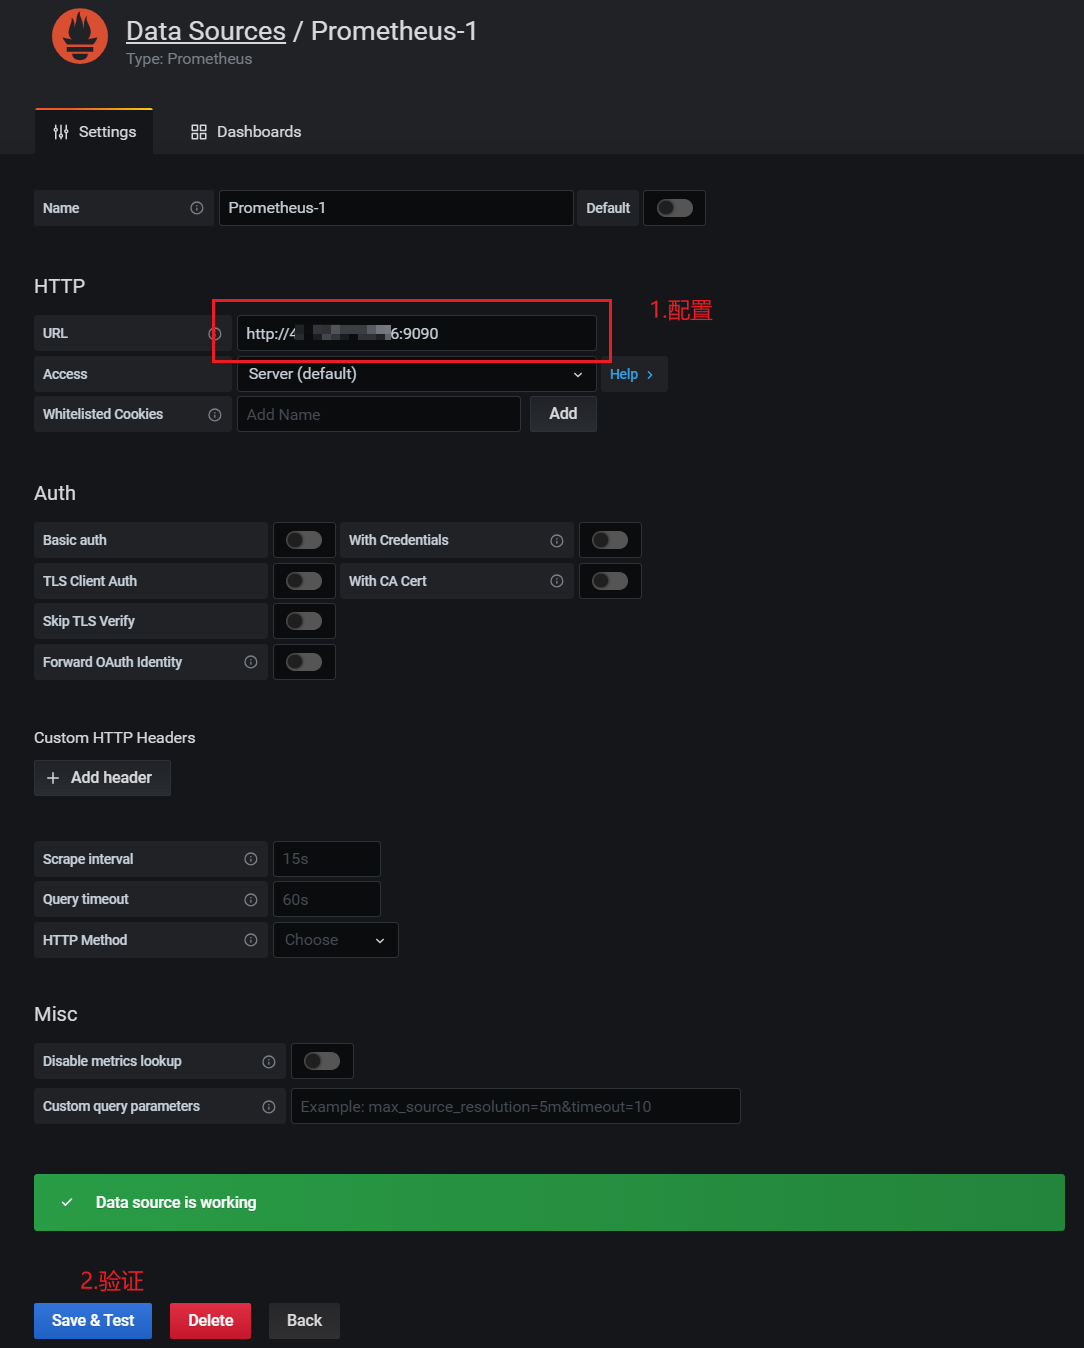Click the 'Type: Prometheus' subtitle text
This screenshot has height=1348, width=1084.
[x=189, y=59]
